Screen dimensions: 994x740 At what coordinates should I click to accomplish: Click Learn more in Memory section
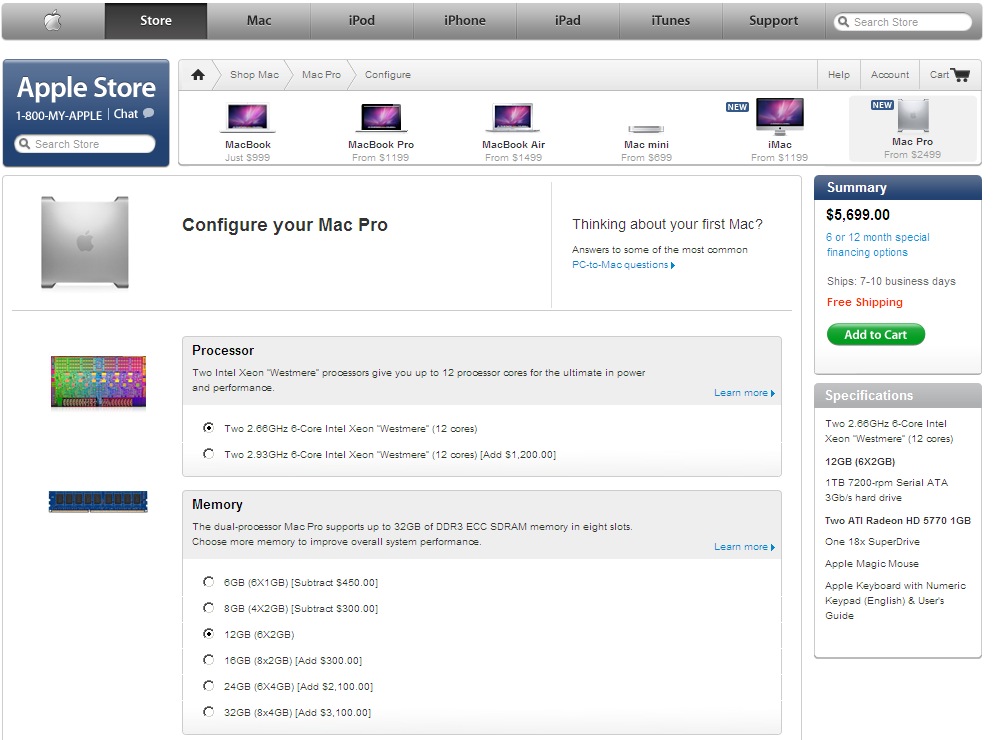(x=744, y=547)
